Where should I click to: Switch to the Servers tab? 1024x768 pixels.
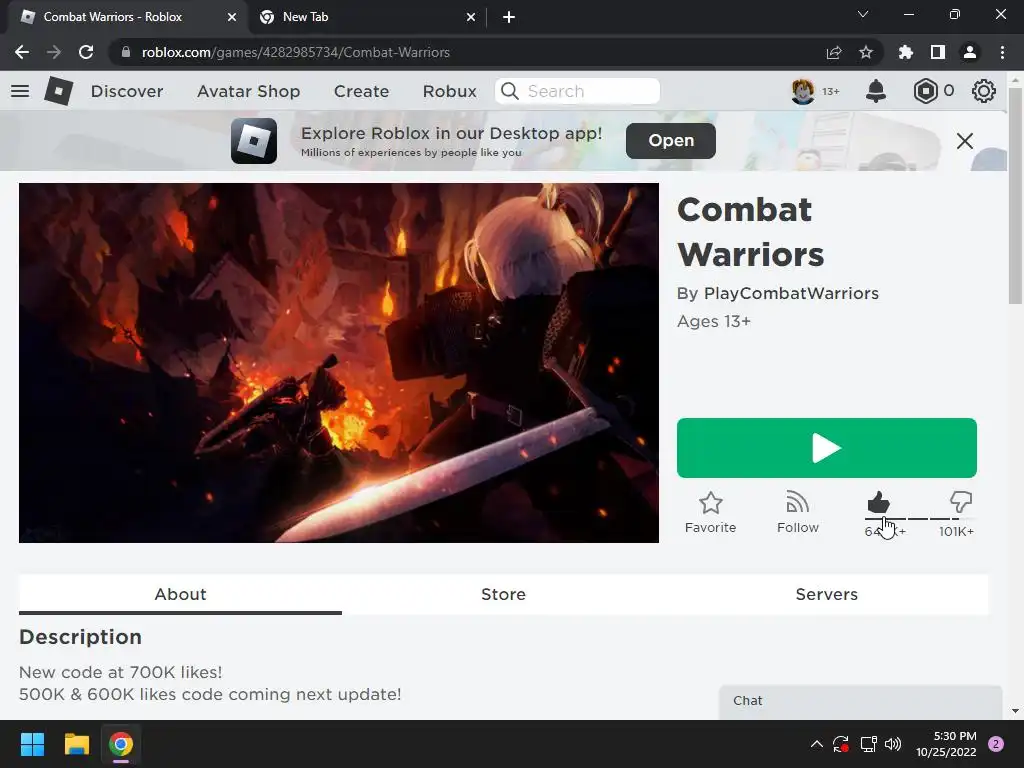click(x=826, y=594)
